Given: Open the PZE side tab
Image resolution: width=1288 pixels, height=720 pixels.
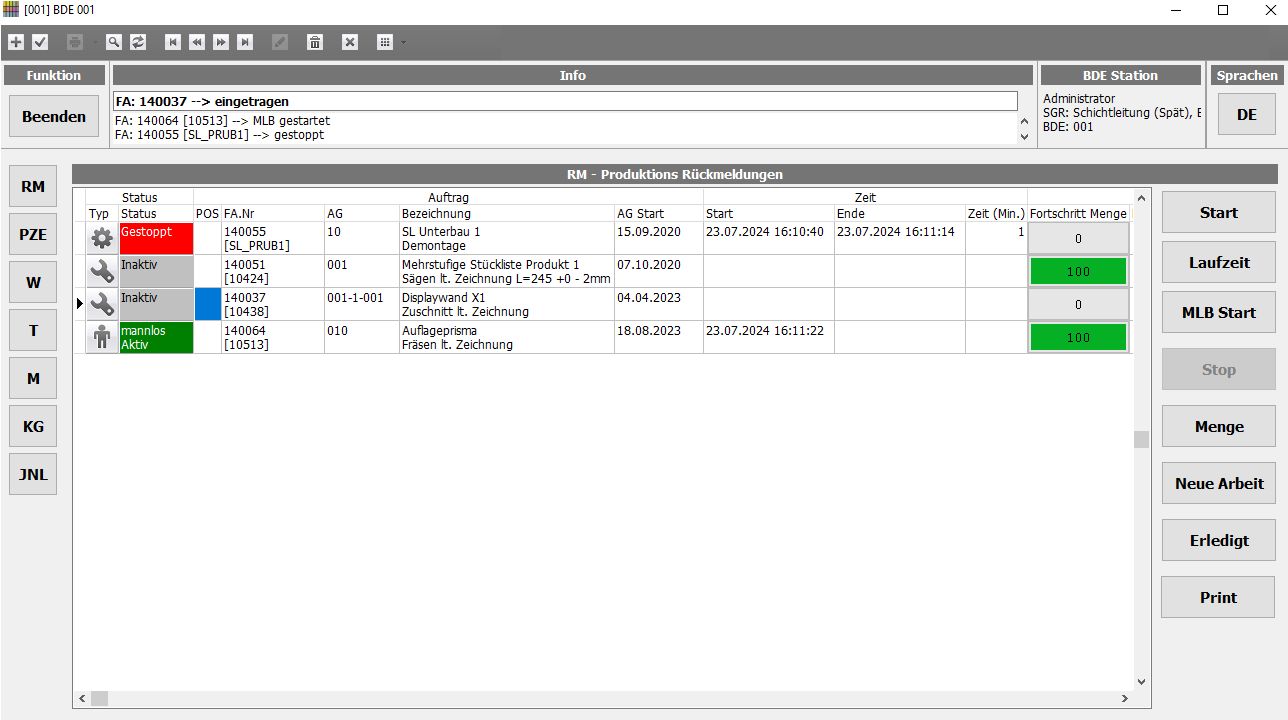Looking at the screenshot, I should click(33, 234).
